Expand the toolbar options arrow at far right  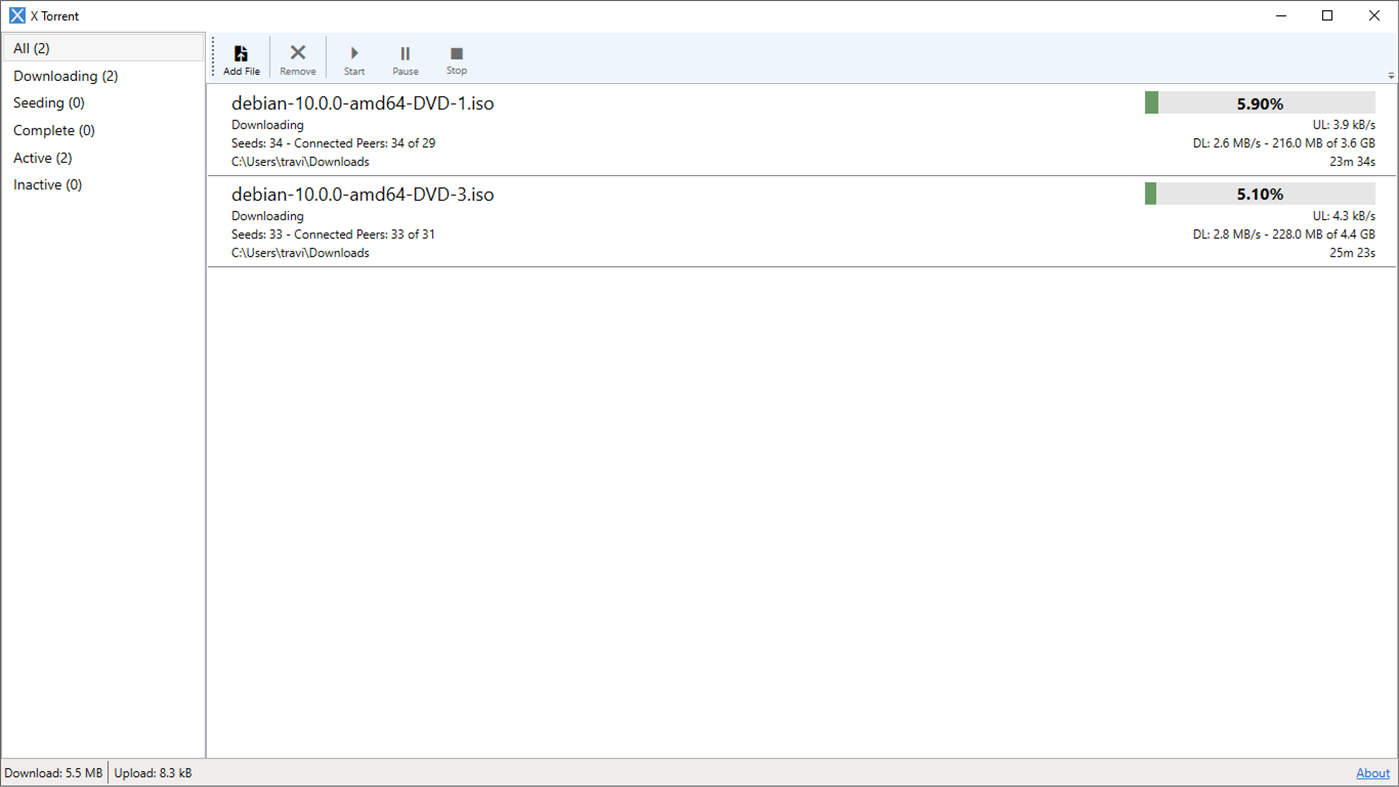click(x=1390, y=75)
